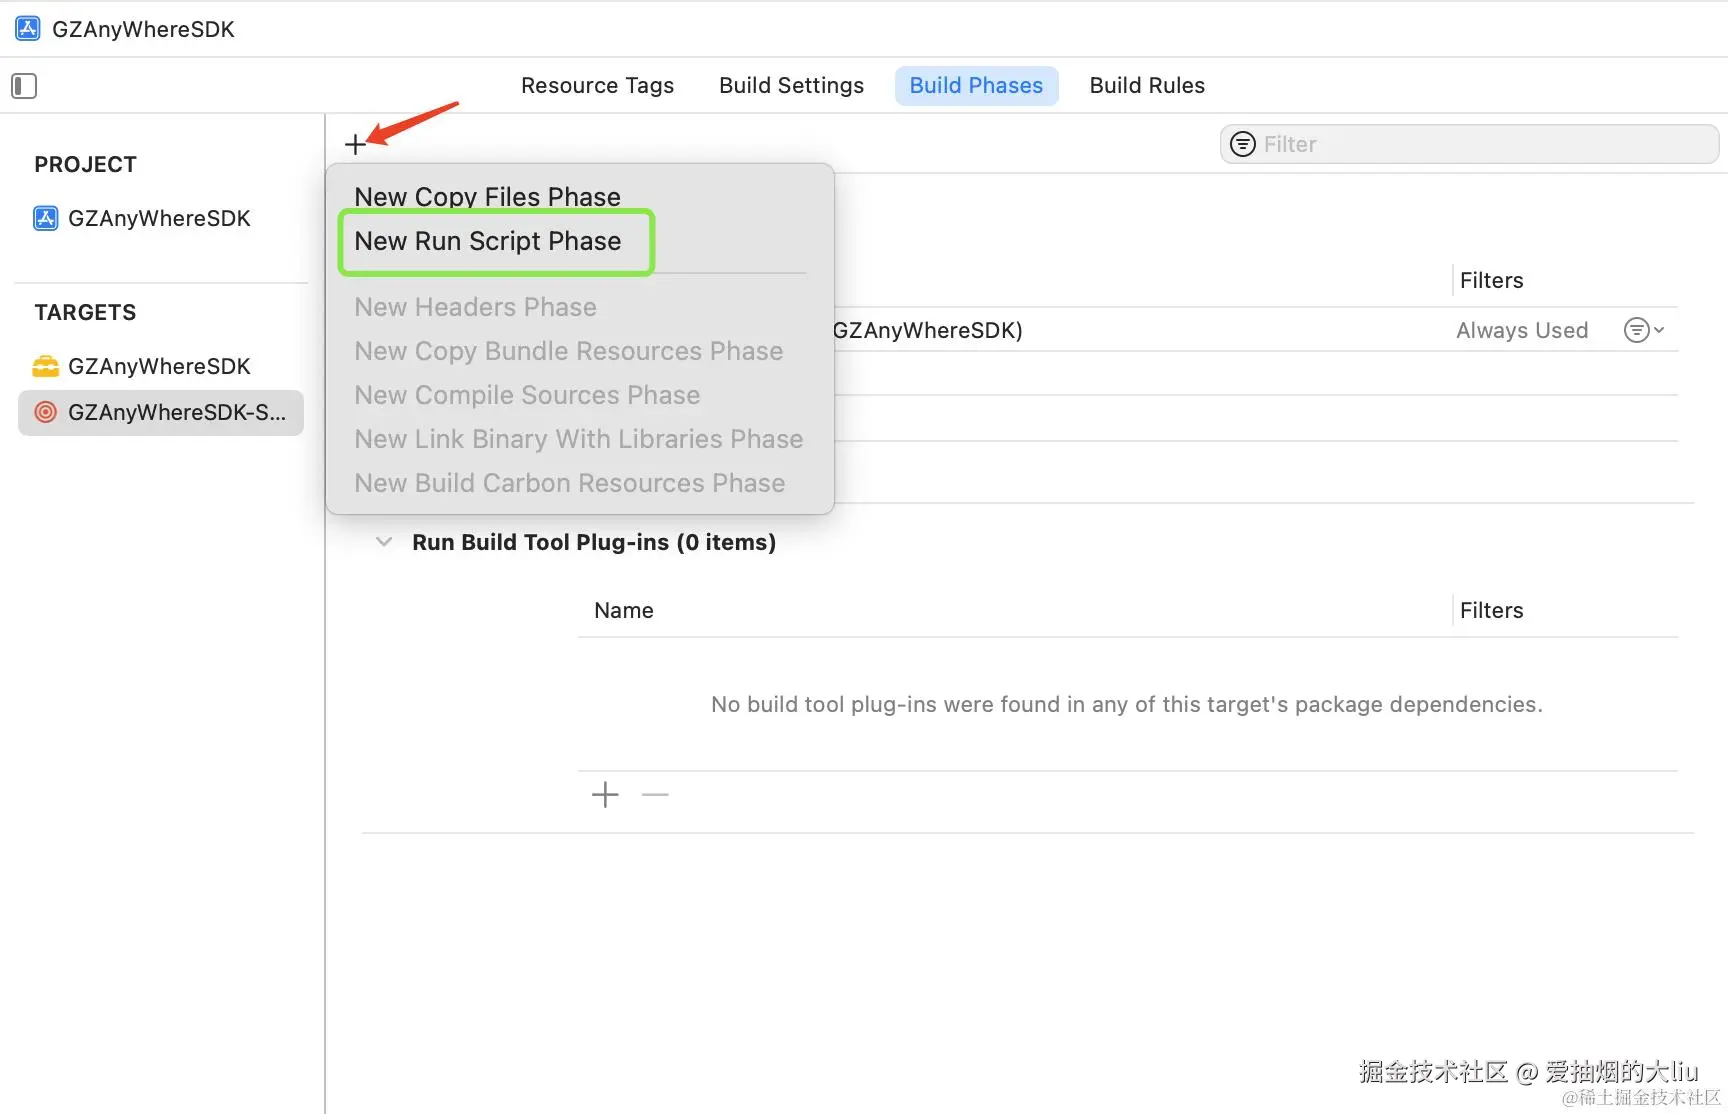1728x1114 pixels.
Task: Open the Resource Tags tab
Action: point(597,86)
